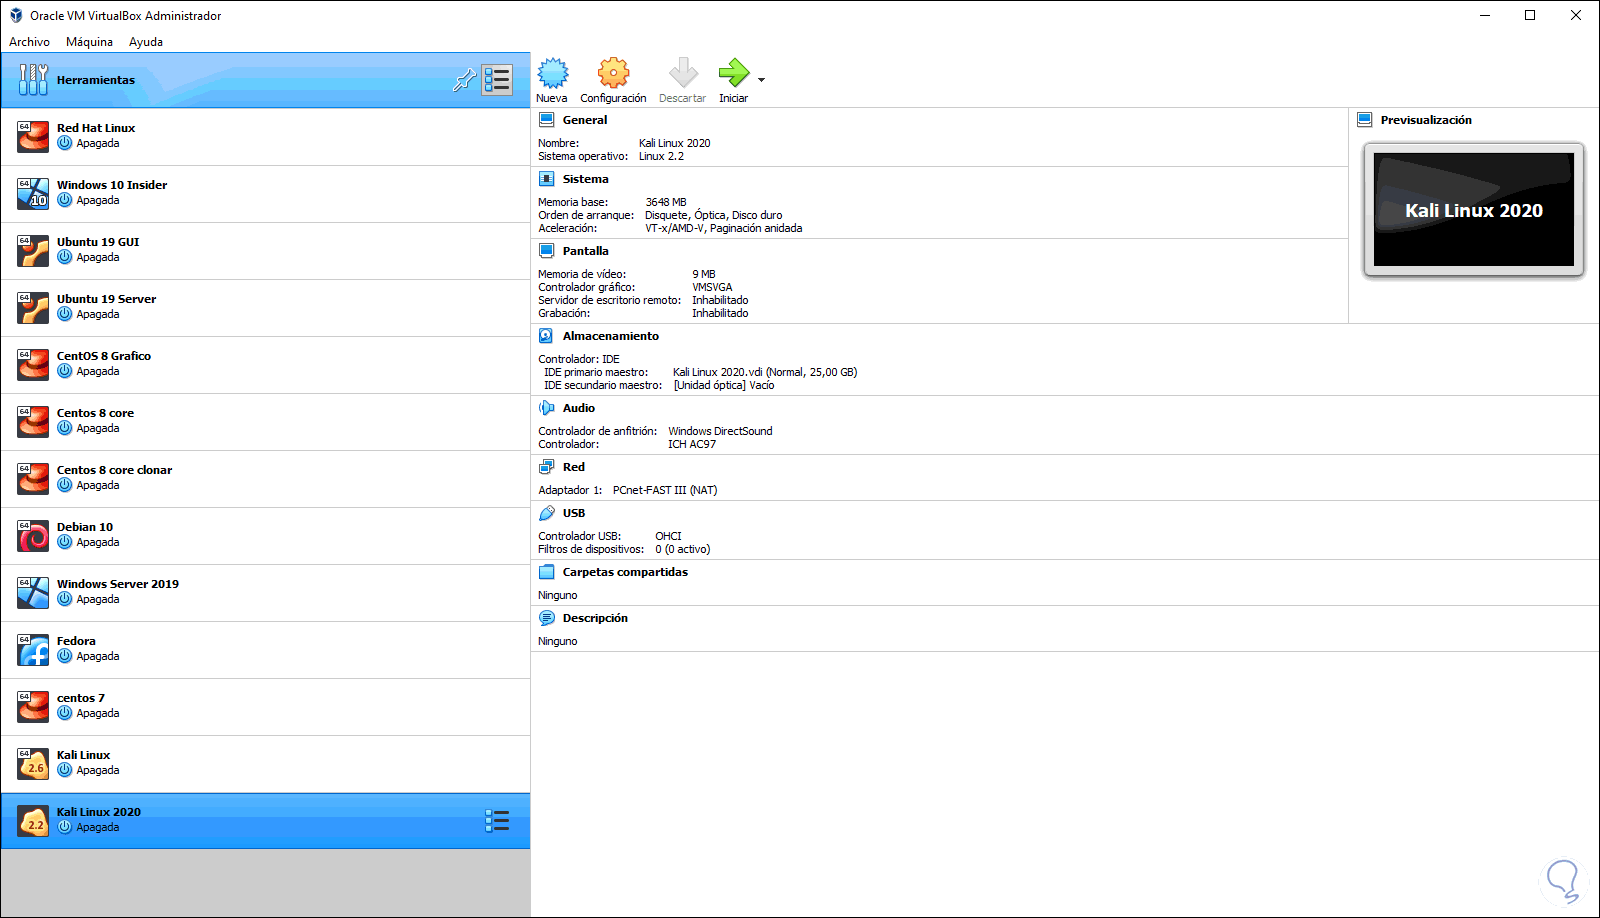Select the Ubuntu 19 Server machine name
Image resolution: width=1600 pixels, height=918 pixels.
pos(106,299)
